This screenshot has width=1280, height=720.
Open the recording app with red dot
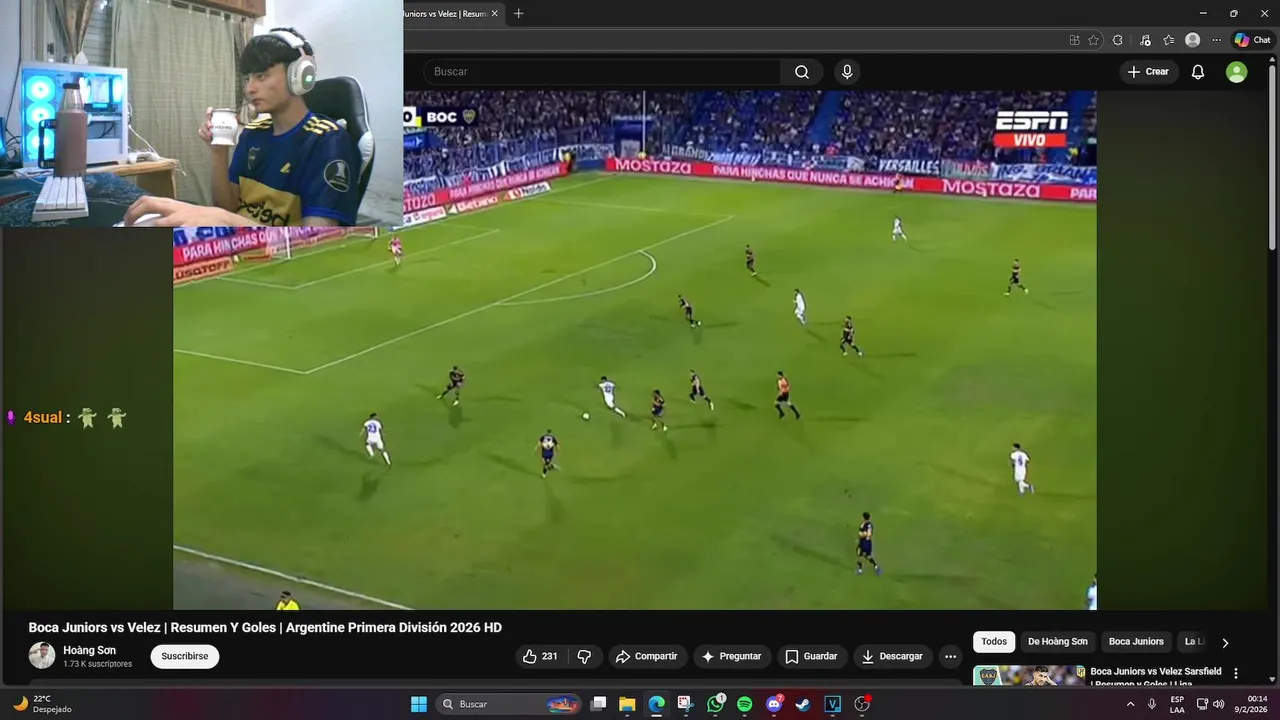coord(862,704)
